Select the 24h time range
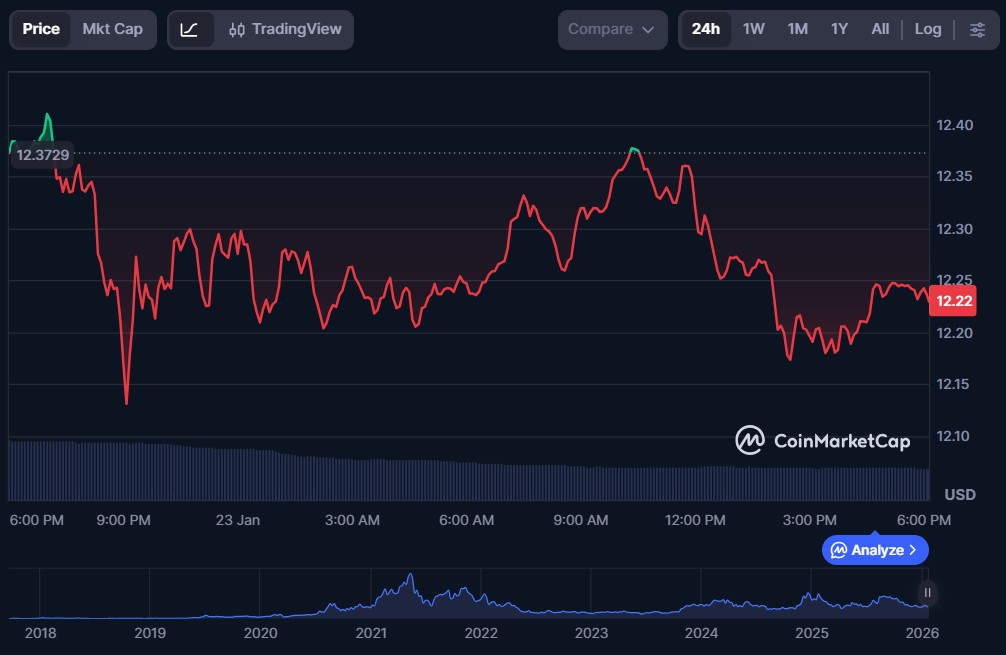 (705, 29)
